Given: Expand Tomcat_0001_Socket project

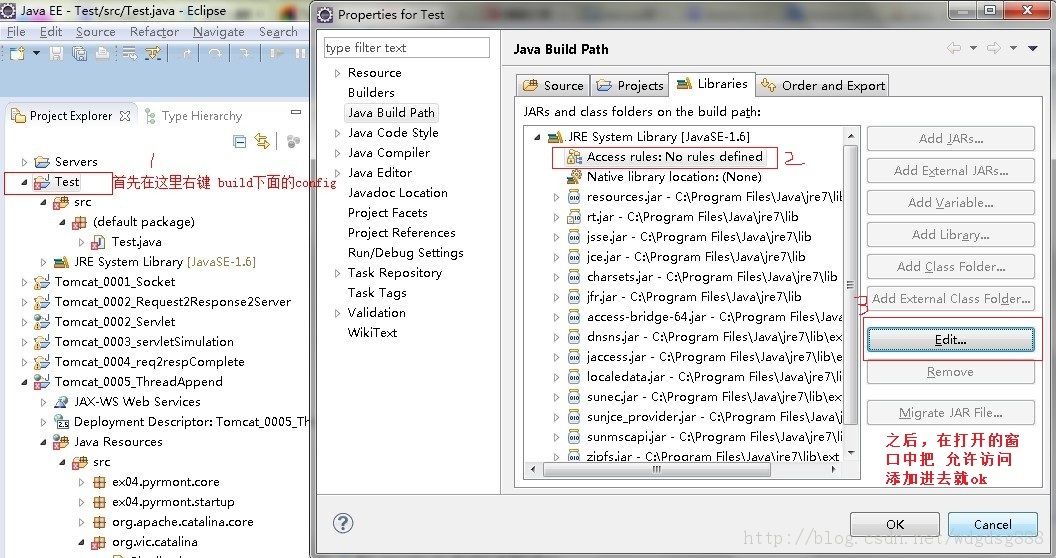Looking at the screenshot, I should (24, 282).
